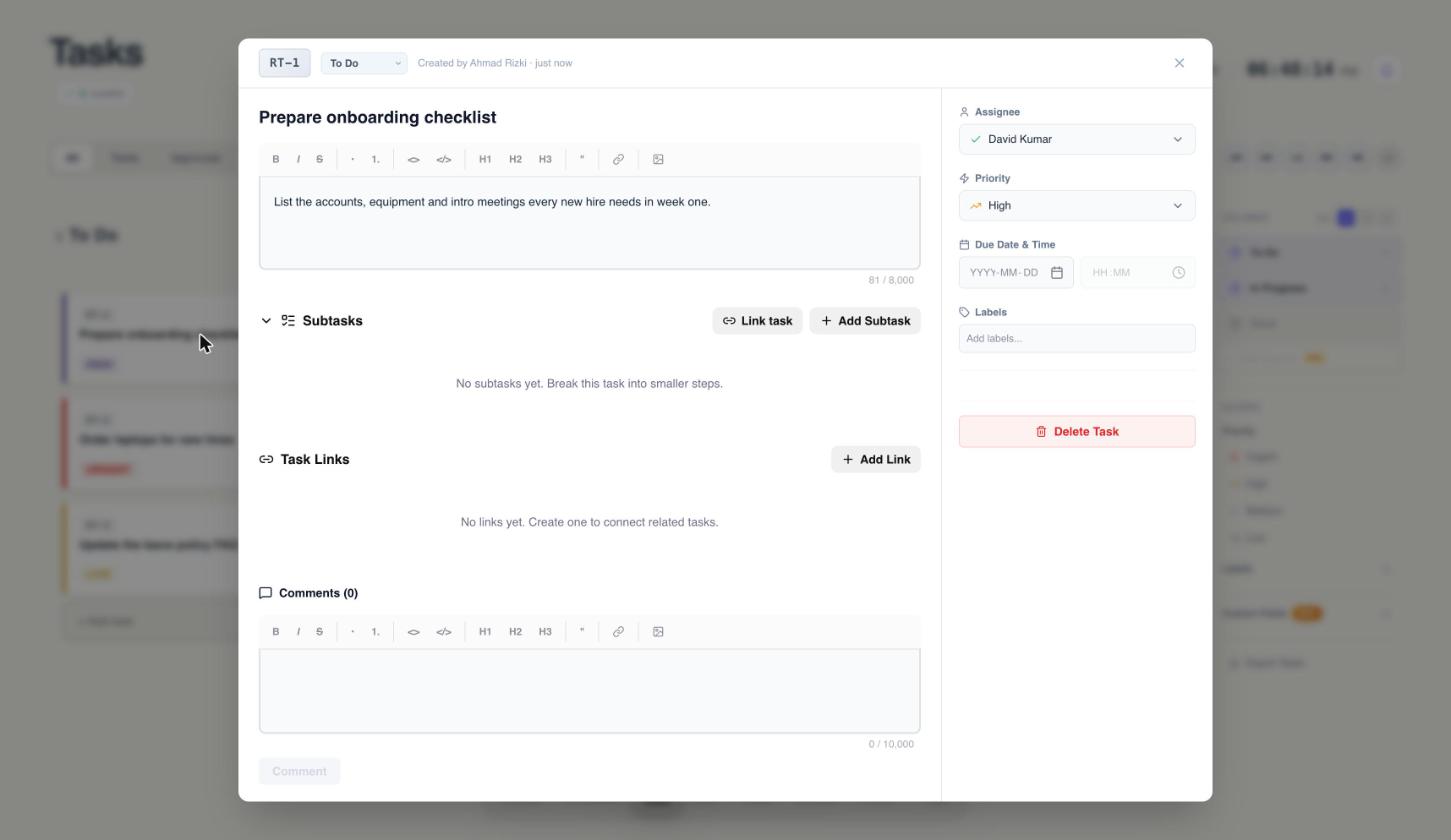Viewport: 1451px width, 840px height.
Task: Insert numbered list in the description toolbar
Action: tap(376, 159)
